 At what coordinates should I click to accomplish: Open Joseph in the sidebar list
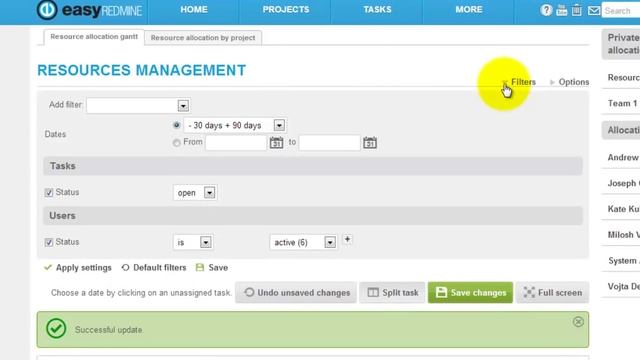pyautogui.click(x=623, y=183)
